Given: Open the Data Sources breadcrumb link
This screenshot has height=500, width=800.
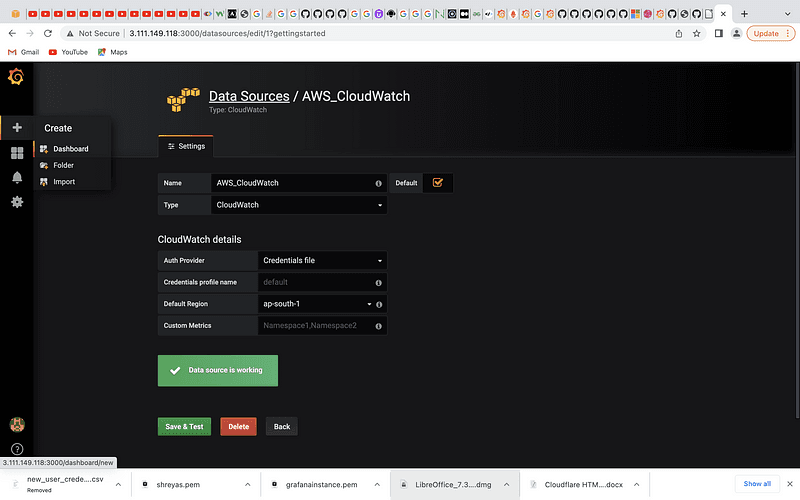Looking at the screenshot, I should (249, 96).
